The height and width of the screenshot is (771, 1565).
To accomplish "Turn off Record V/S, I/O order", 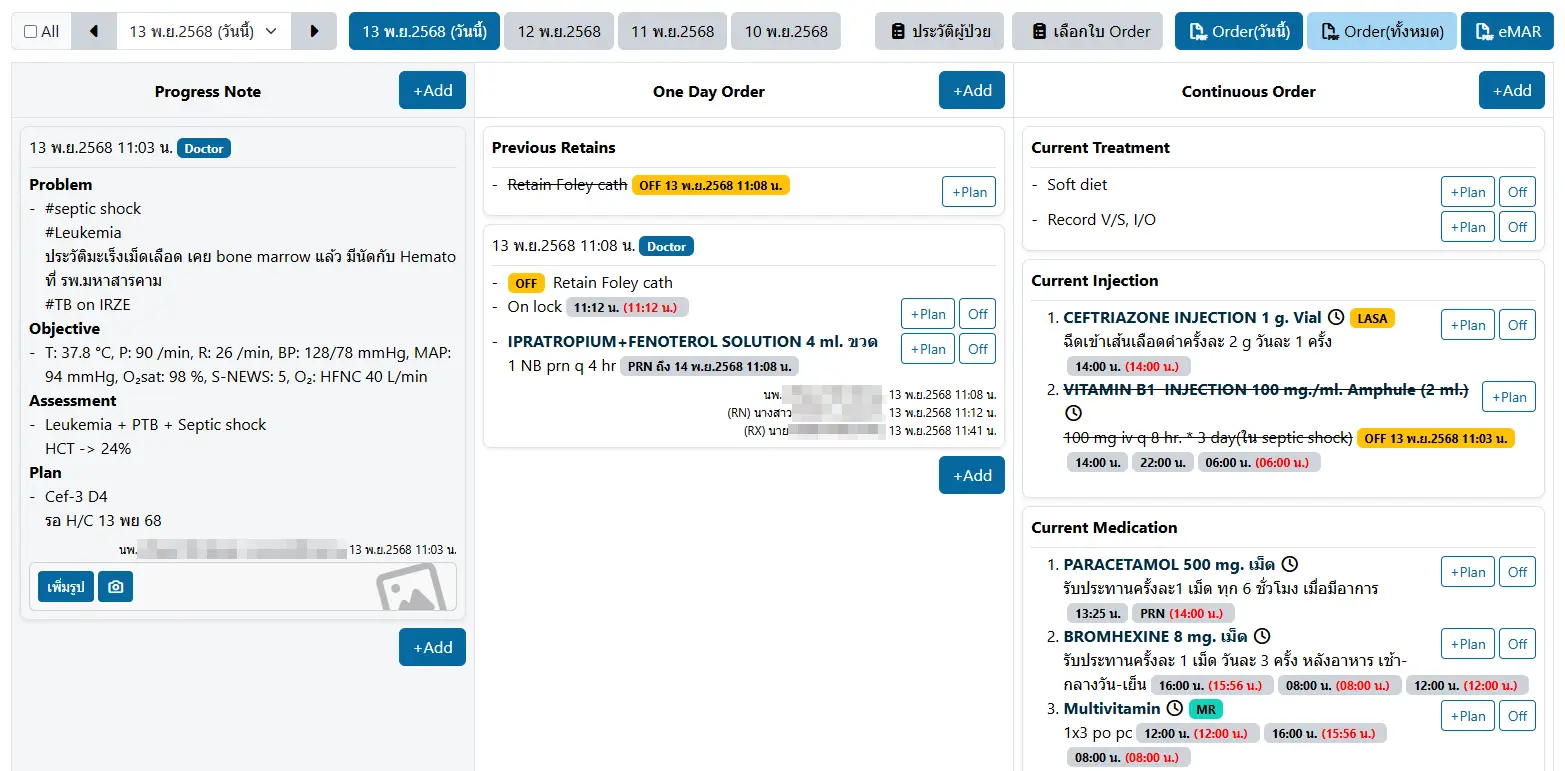I will [x=1516, y=227].
